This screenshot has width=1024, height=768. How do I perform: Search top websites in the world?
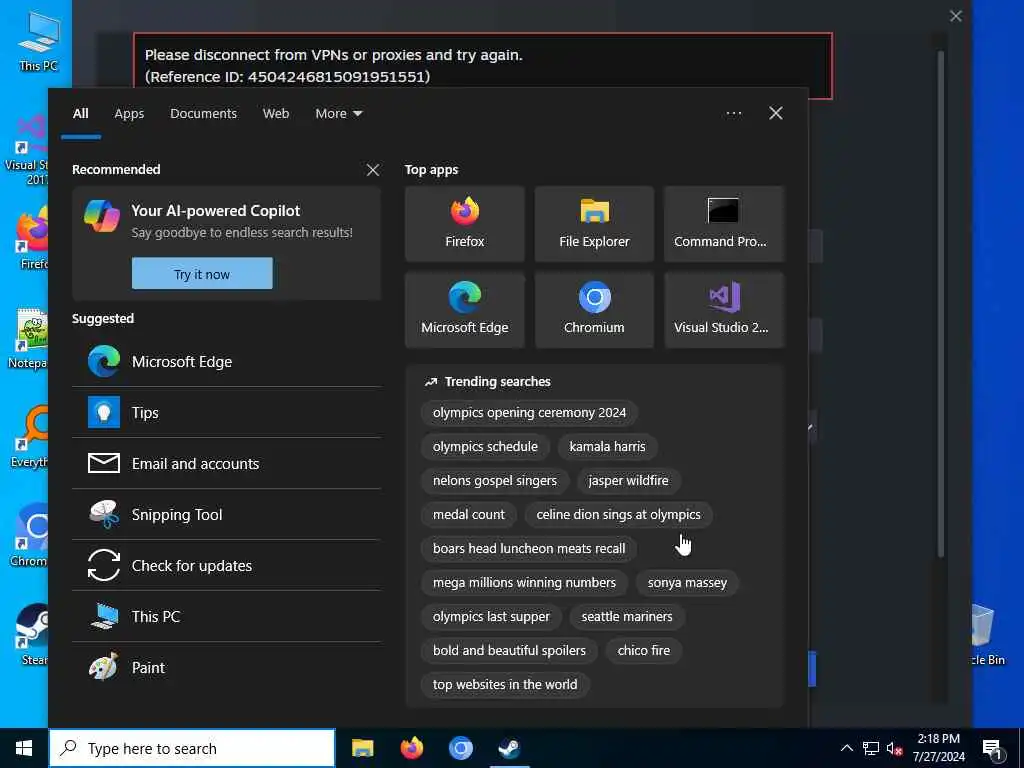pyautogui.click(x=505, y=684)
